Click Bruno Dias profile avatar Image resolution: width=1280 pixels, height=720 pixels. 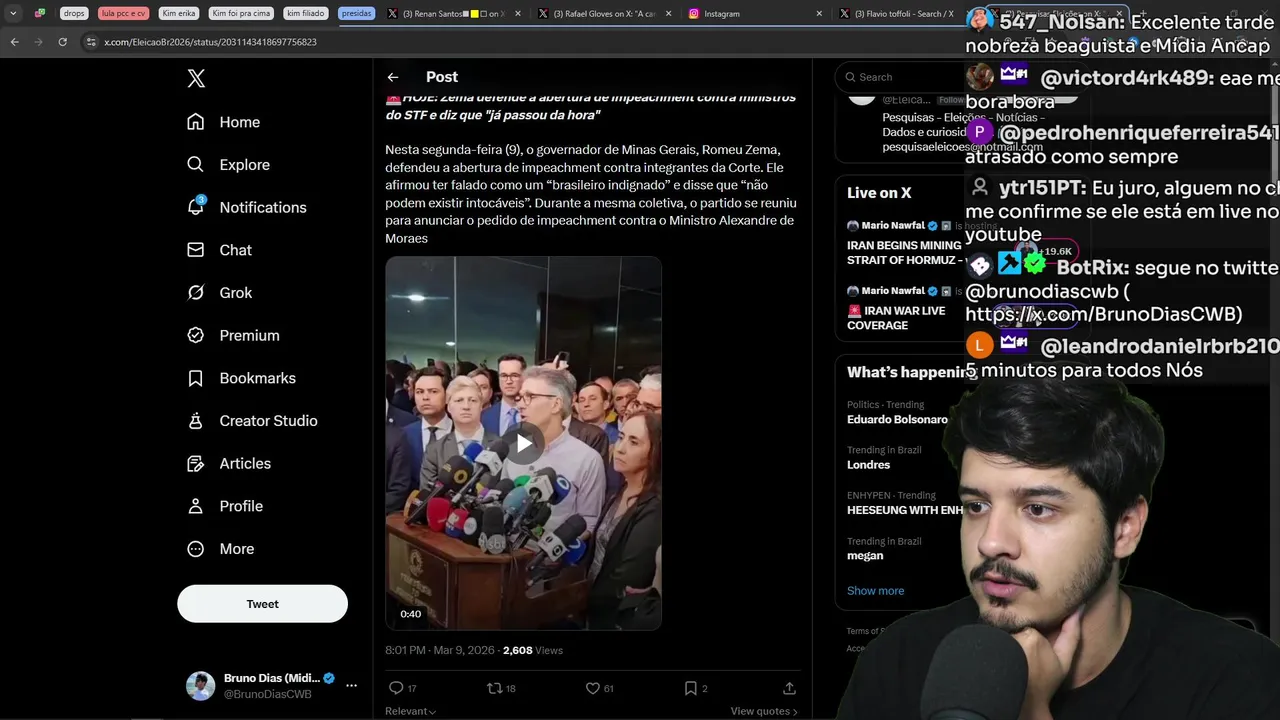pyautogui.click(x=200, y=686)
